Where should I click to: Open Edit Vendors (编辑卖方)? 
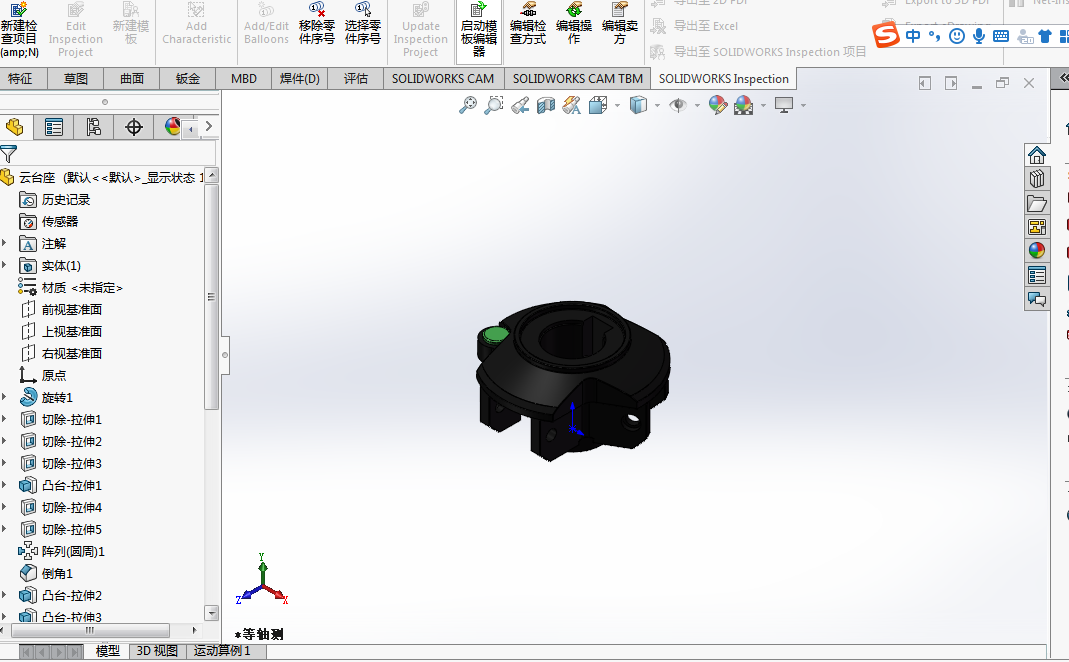tap(620, 25)
